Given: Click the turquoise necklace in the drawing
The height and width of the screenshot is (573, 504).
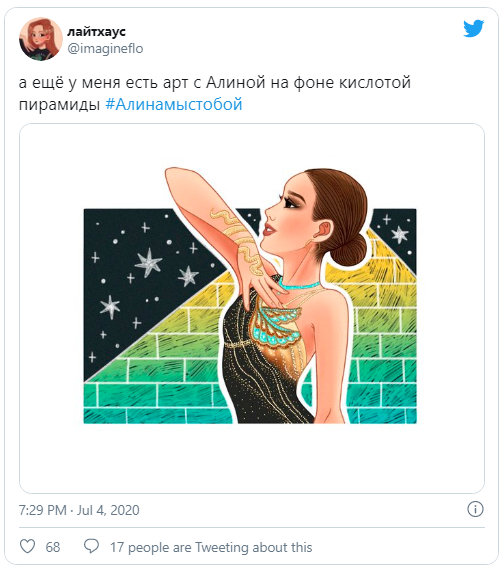Looking at the screenshot, I should point(298,284).
